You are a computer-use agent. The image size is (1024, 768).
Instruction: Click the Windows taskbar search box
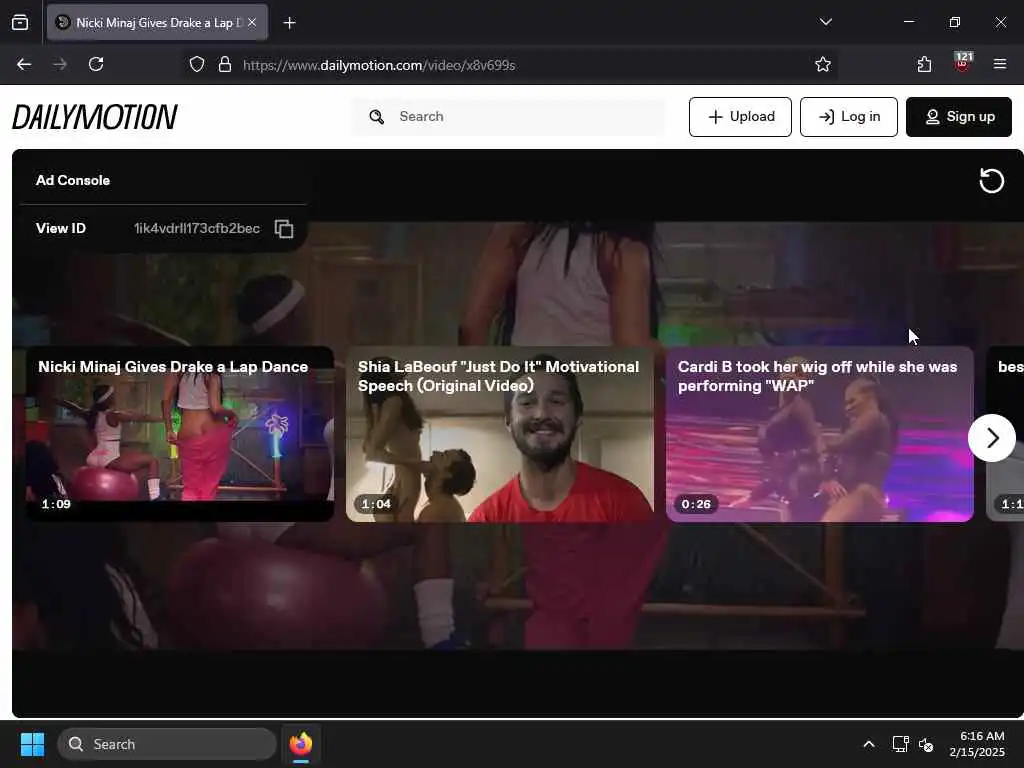pos(167,744)
